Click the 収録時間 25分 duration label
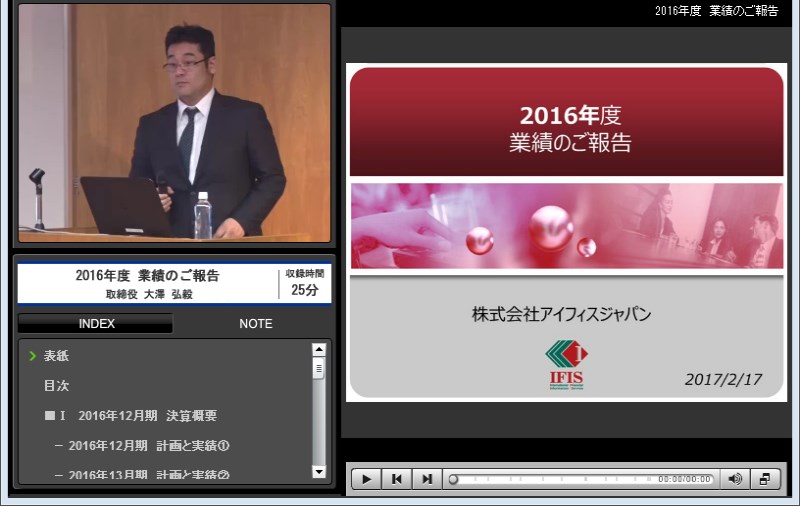This screenshot has height=506, width=800. pyautogui.click(x=305, y=283)
